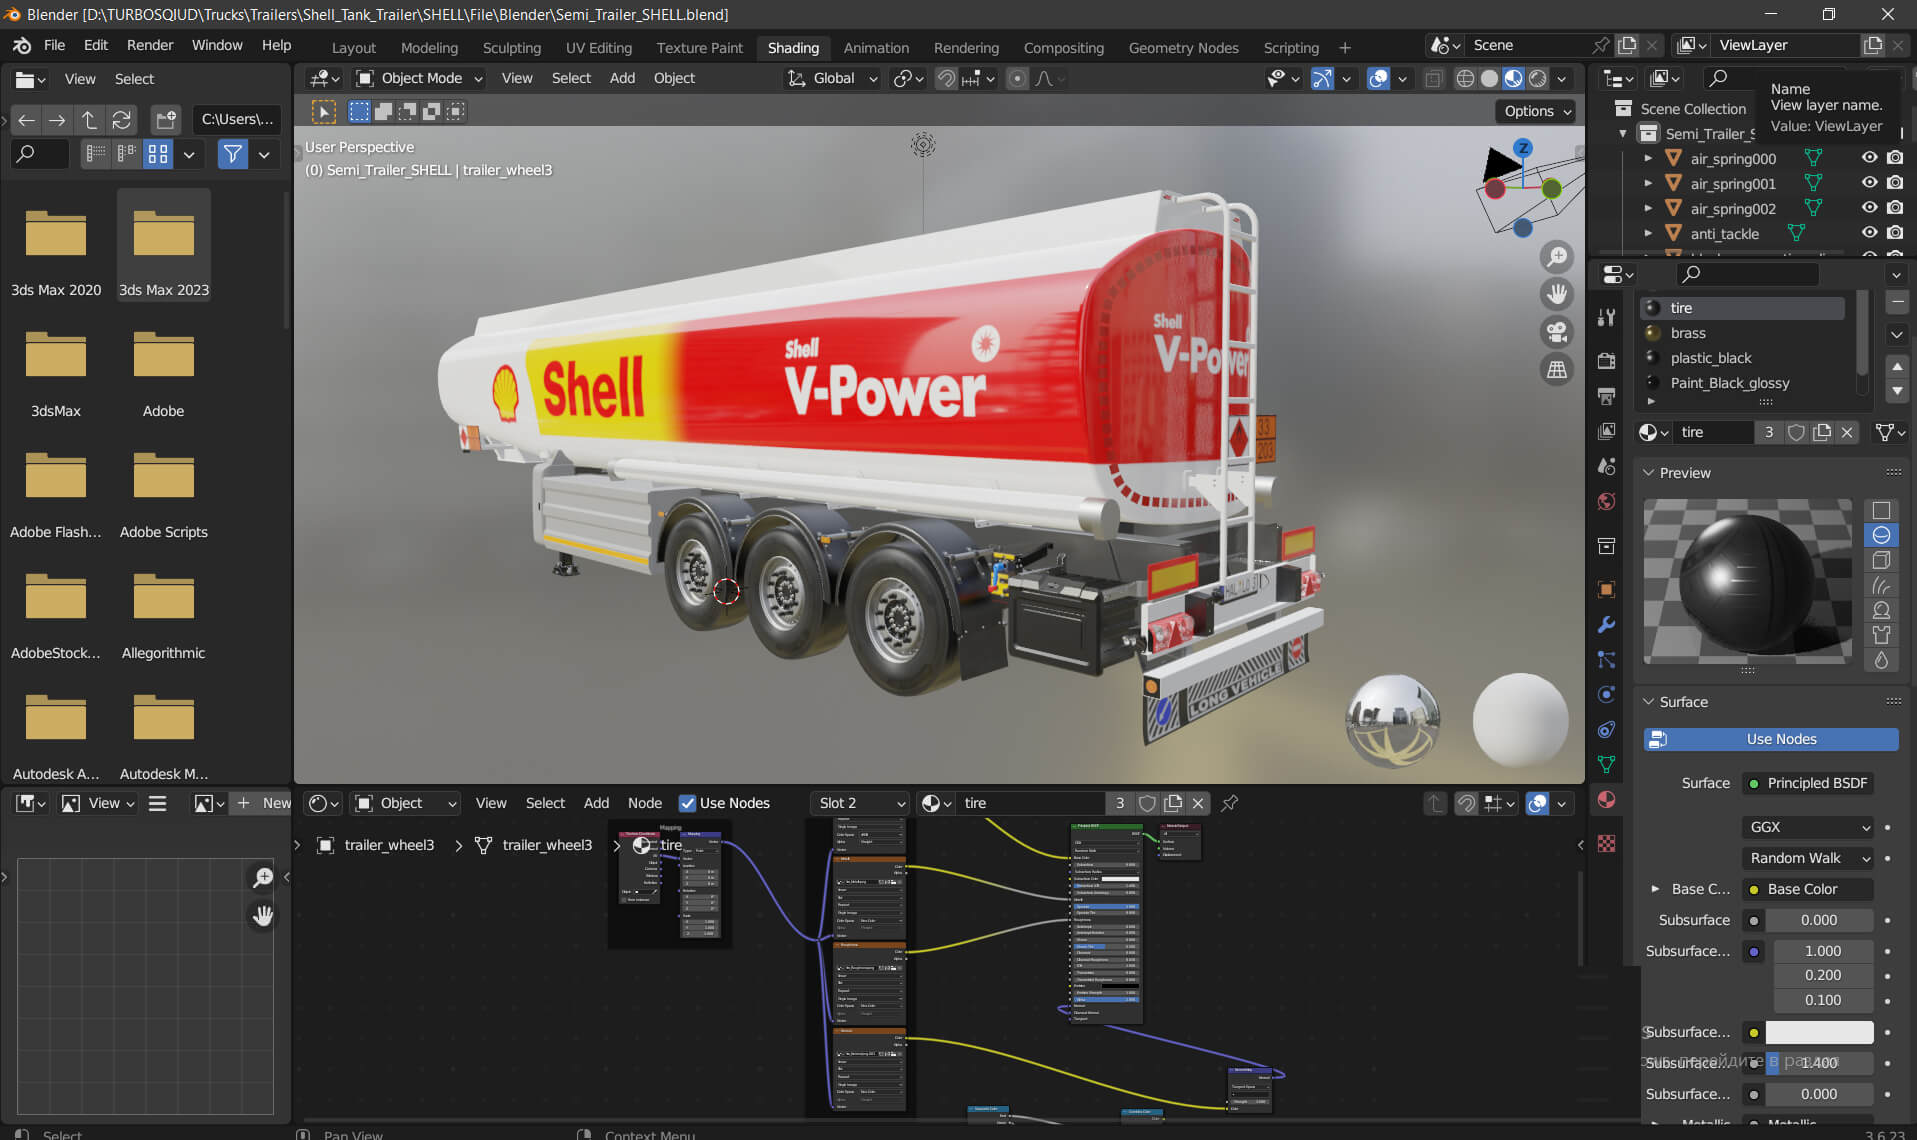The image size is (1917, 1140).
Task: Open the Object Mode dropdown
Action: click(420, 78)
